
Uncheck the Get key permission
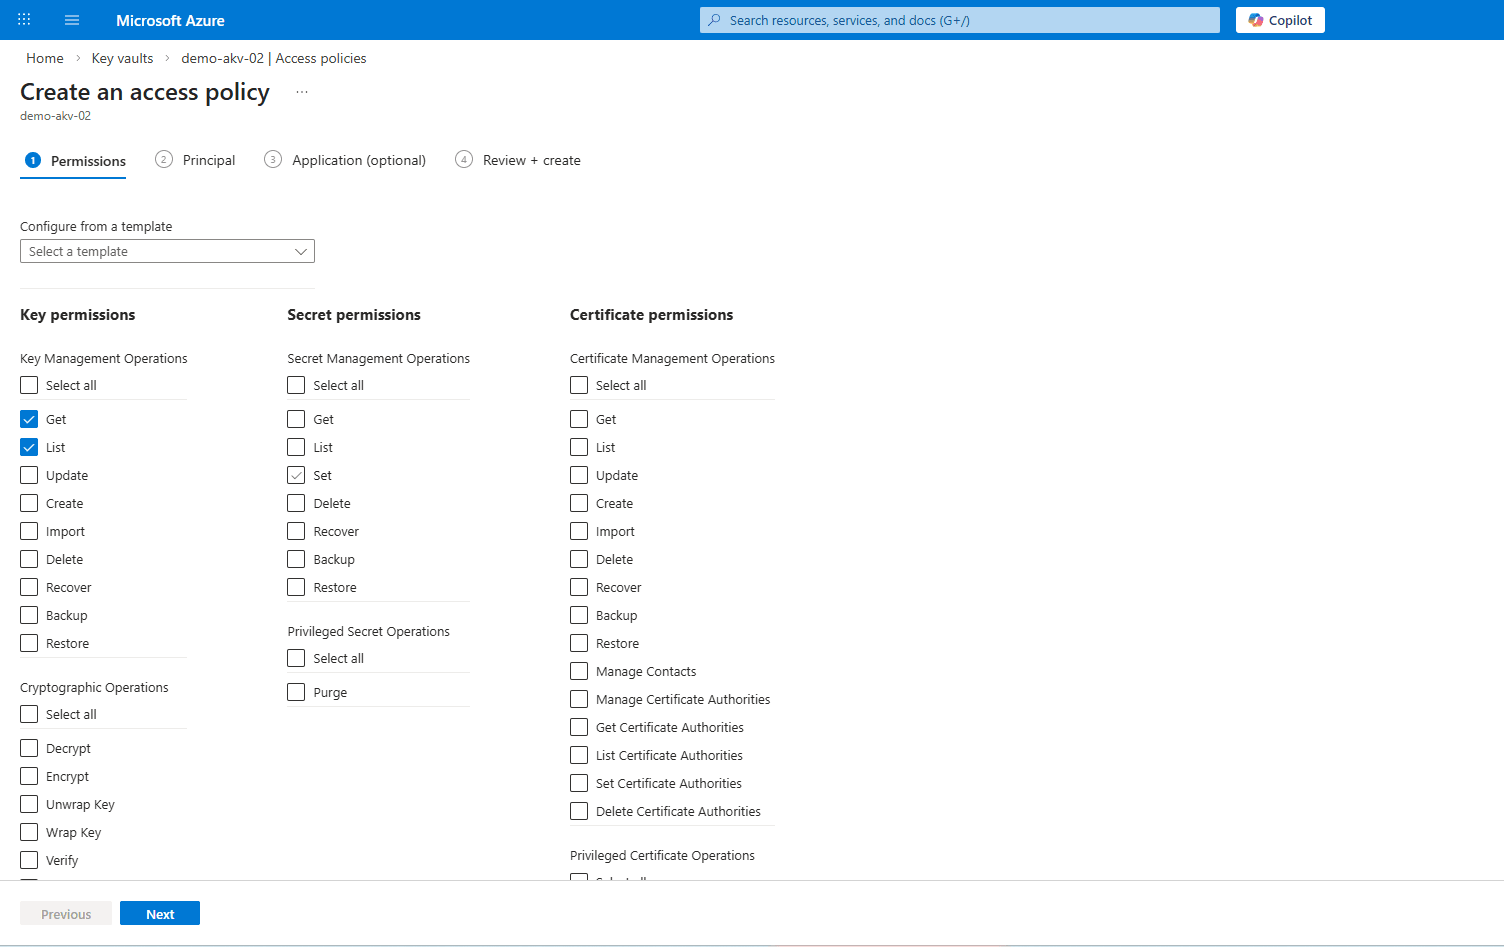coord(29,418)
